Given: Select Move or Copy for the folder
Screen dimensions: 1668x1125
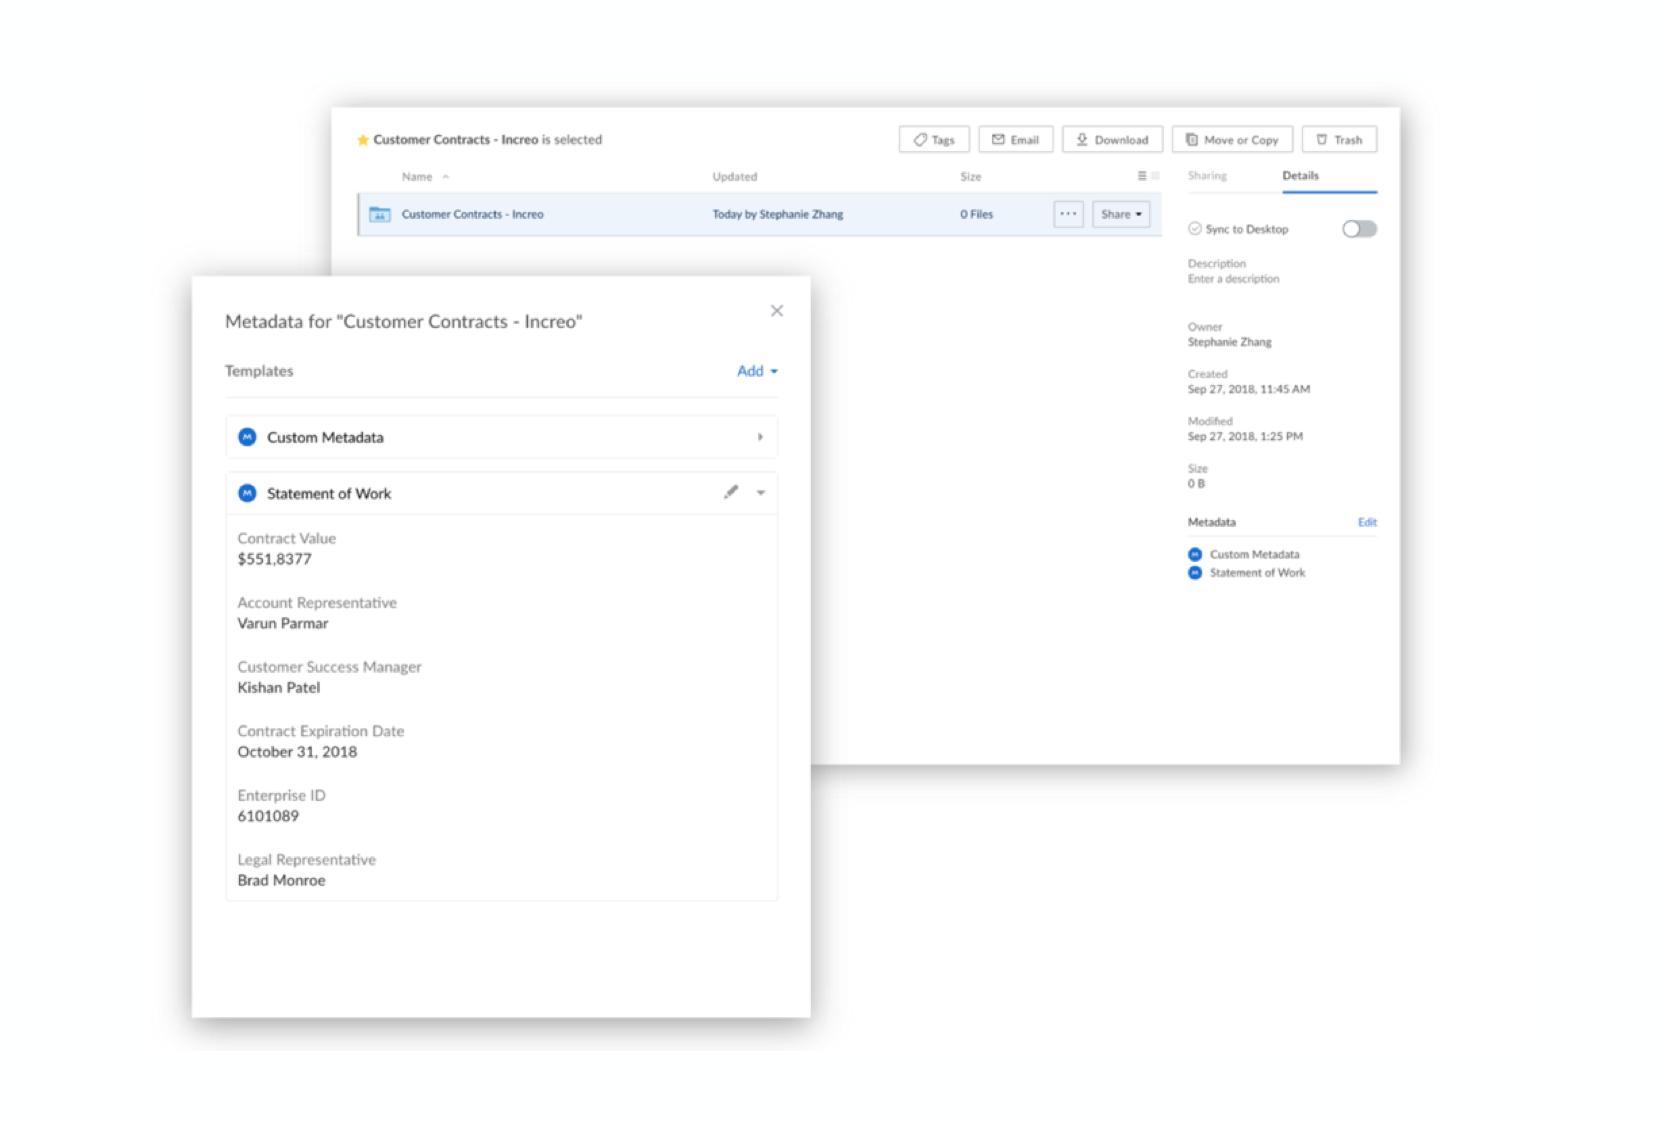Looking at the screenshot, I should [x=1232, y=139].
